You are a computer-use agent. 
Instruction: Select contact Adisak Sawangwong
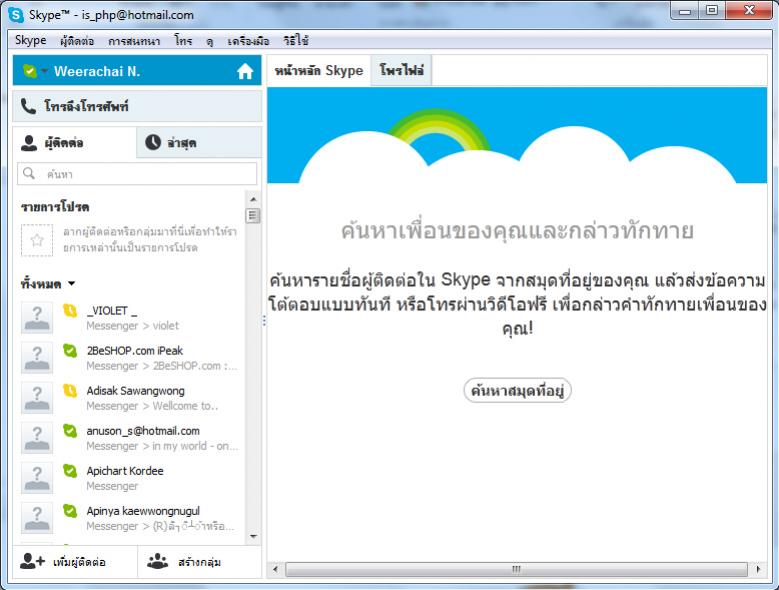[x=131, y=398]
